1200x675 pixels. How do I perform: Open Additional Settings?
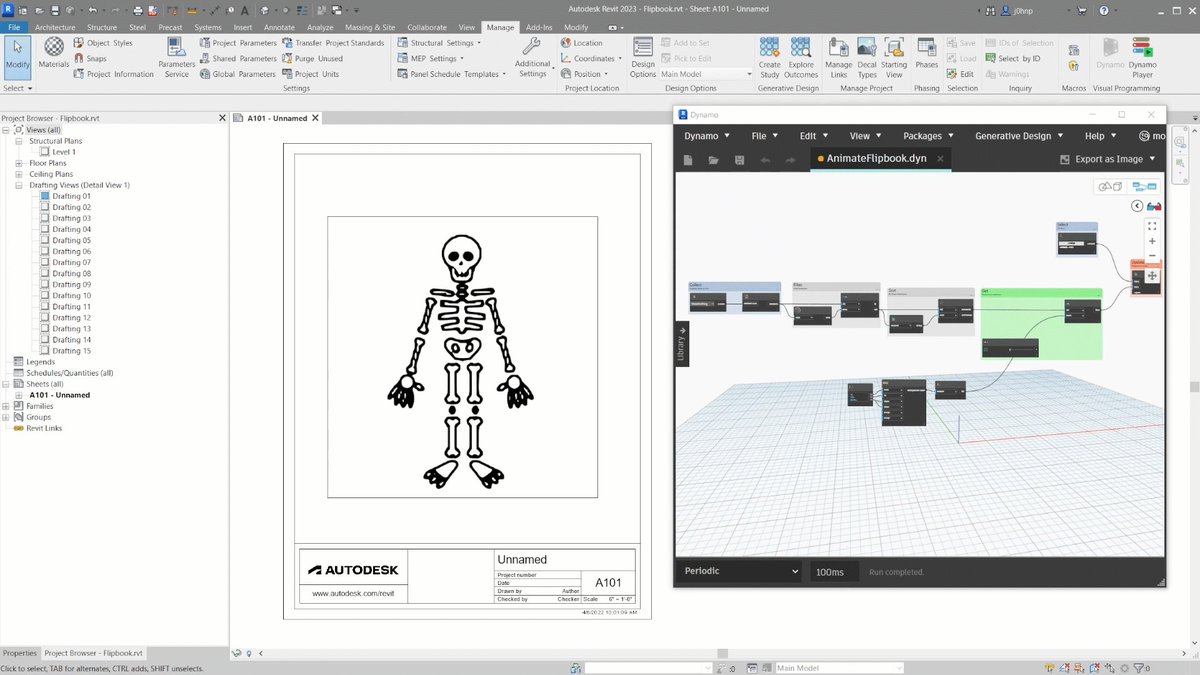click(532, 58)
